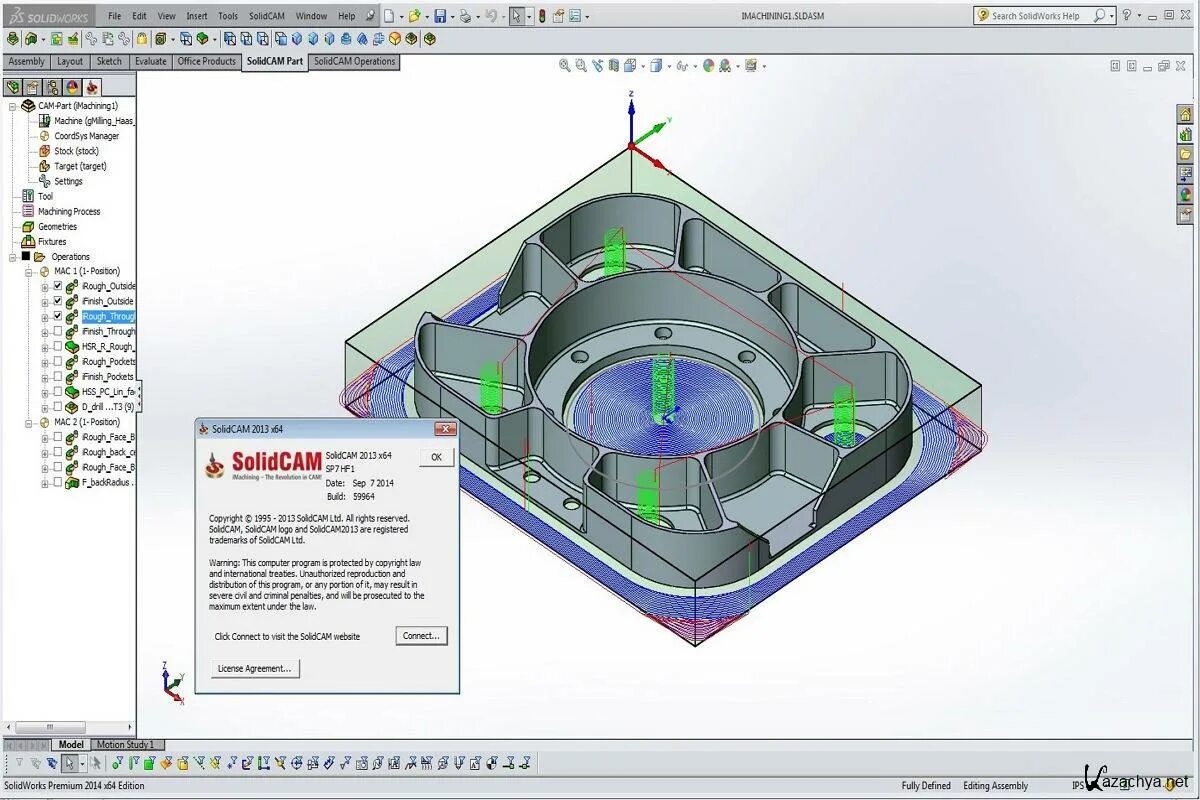The height and width of the screenshot is (800, 1200).
Task: Uncheck the iFinish_Outside operation checkbox
Action: [x=57, y=301]
